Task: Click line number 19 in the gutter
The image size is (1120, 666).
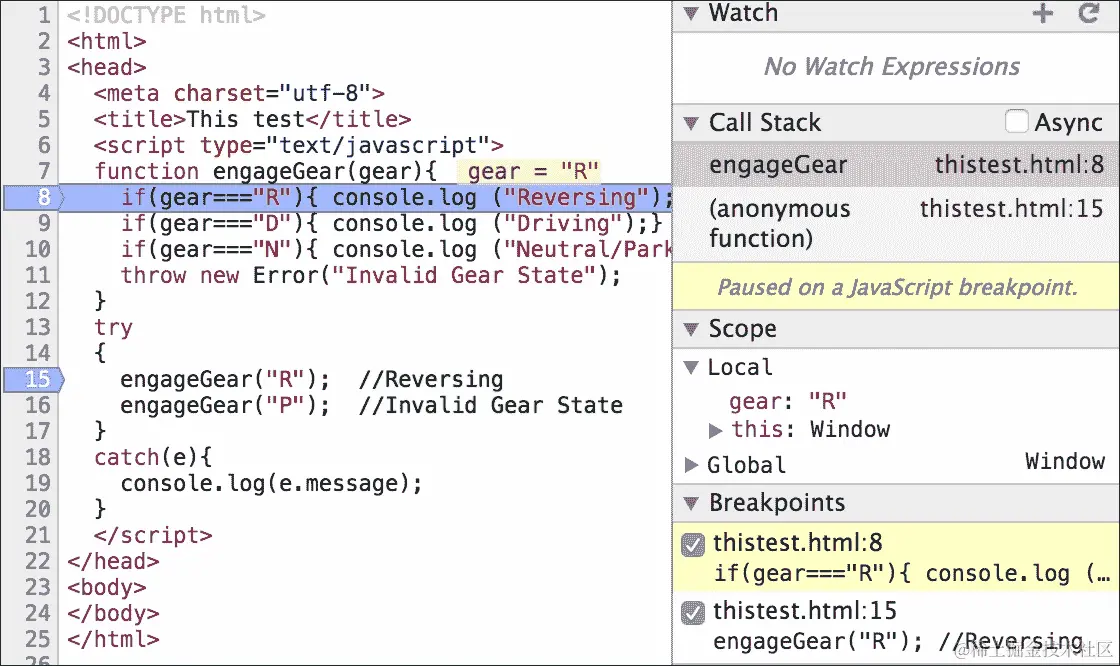Action: click(38, 483)
